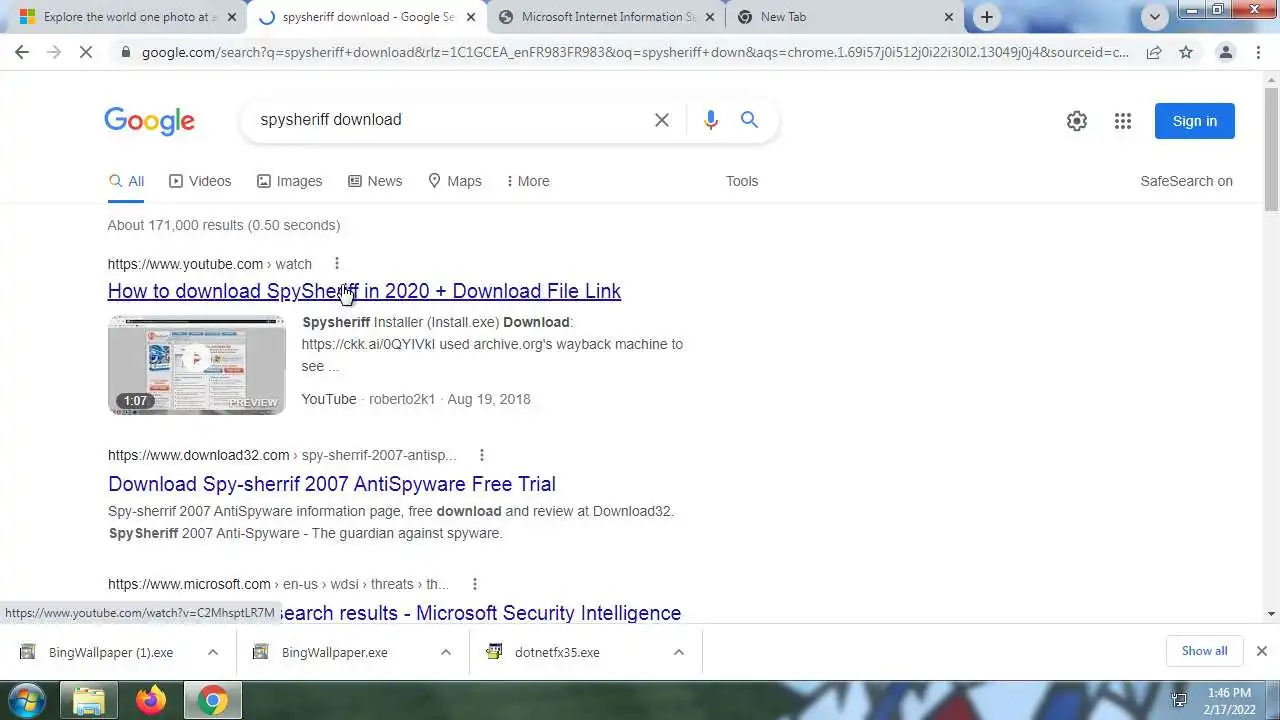1280x720 pixels.
Task: Open a new tab with the plus button
Action: [x=987, y=17]
